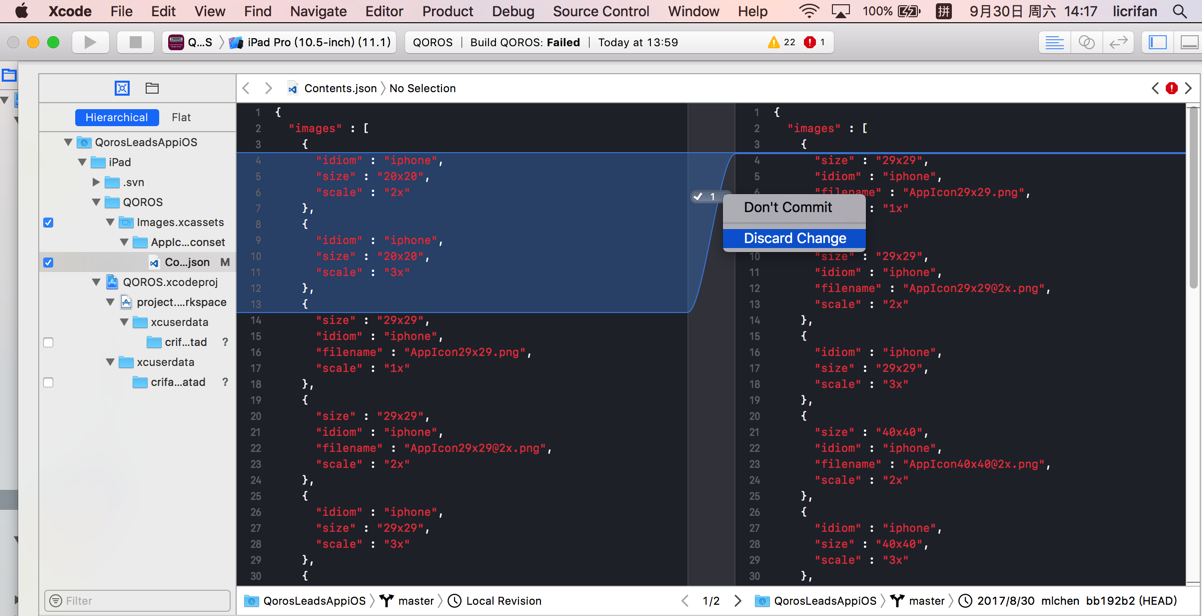Collapse the iPad folder
1202x616 pixels.
tap(82, 162)
